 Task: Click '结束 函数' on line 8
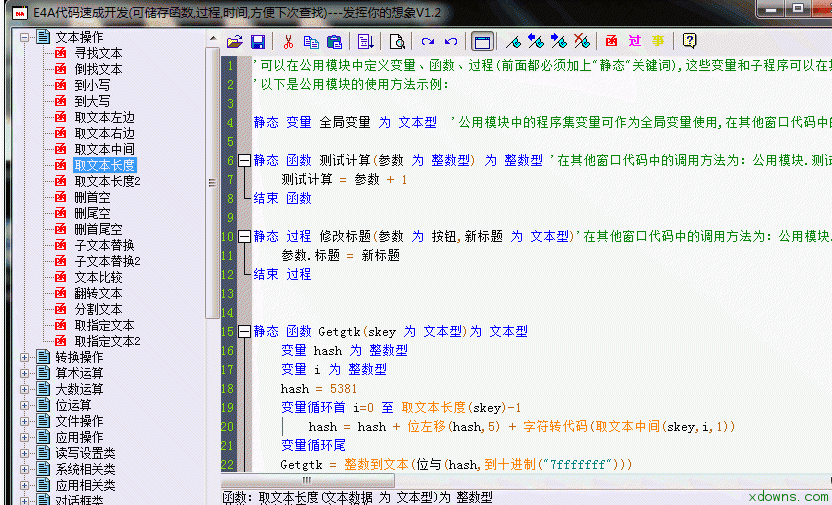(282, 198)
